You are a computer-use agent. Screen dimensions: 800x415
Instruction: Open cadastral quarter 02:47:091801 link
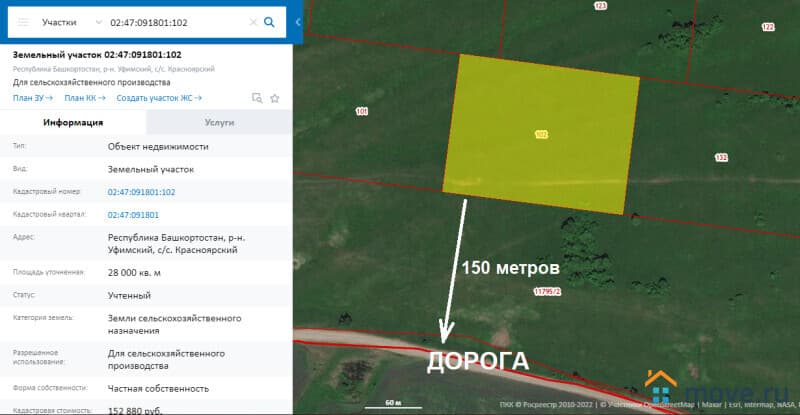[x=133, y=215]
